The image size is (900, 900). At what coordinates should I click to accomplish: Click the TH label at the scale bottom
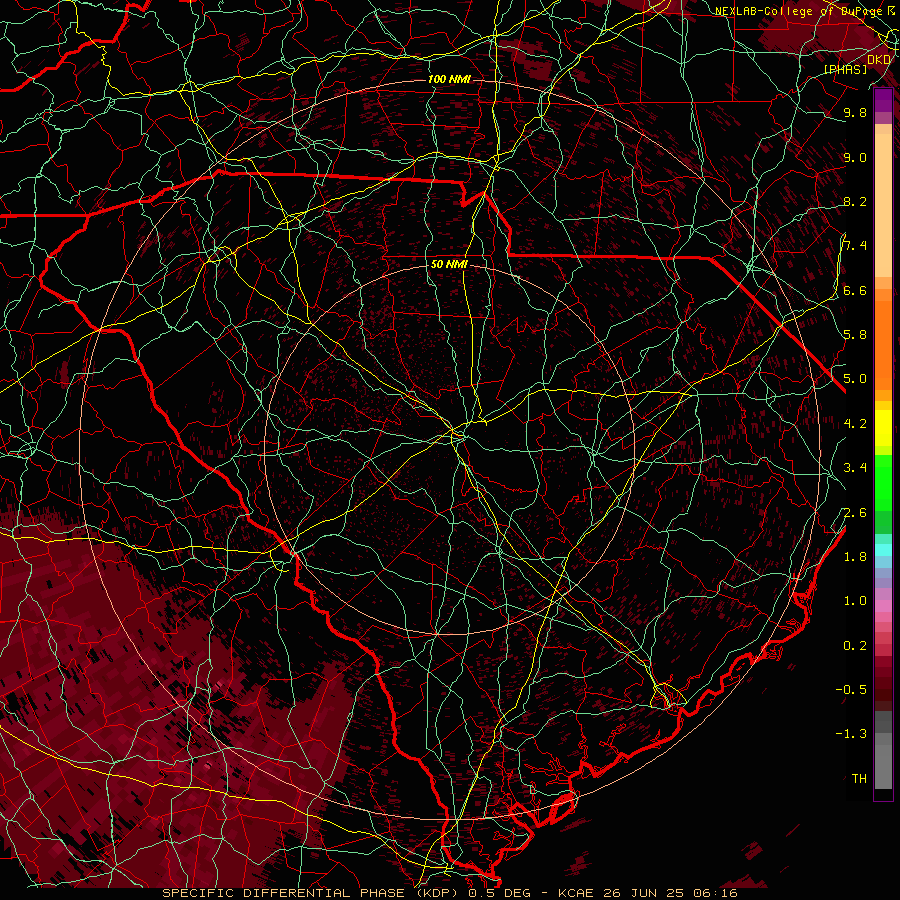[859, 779]
